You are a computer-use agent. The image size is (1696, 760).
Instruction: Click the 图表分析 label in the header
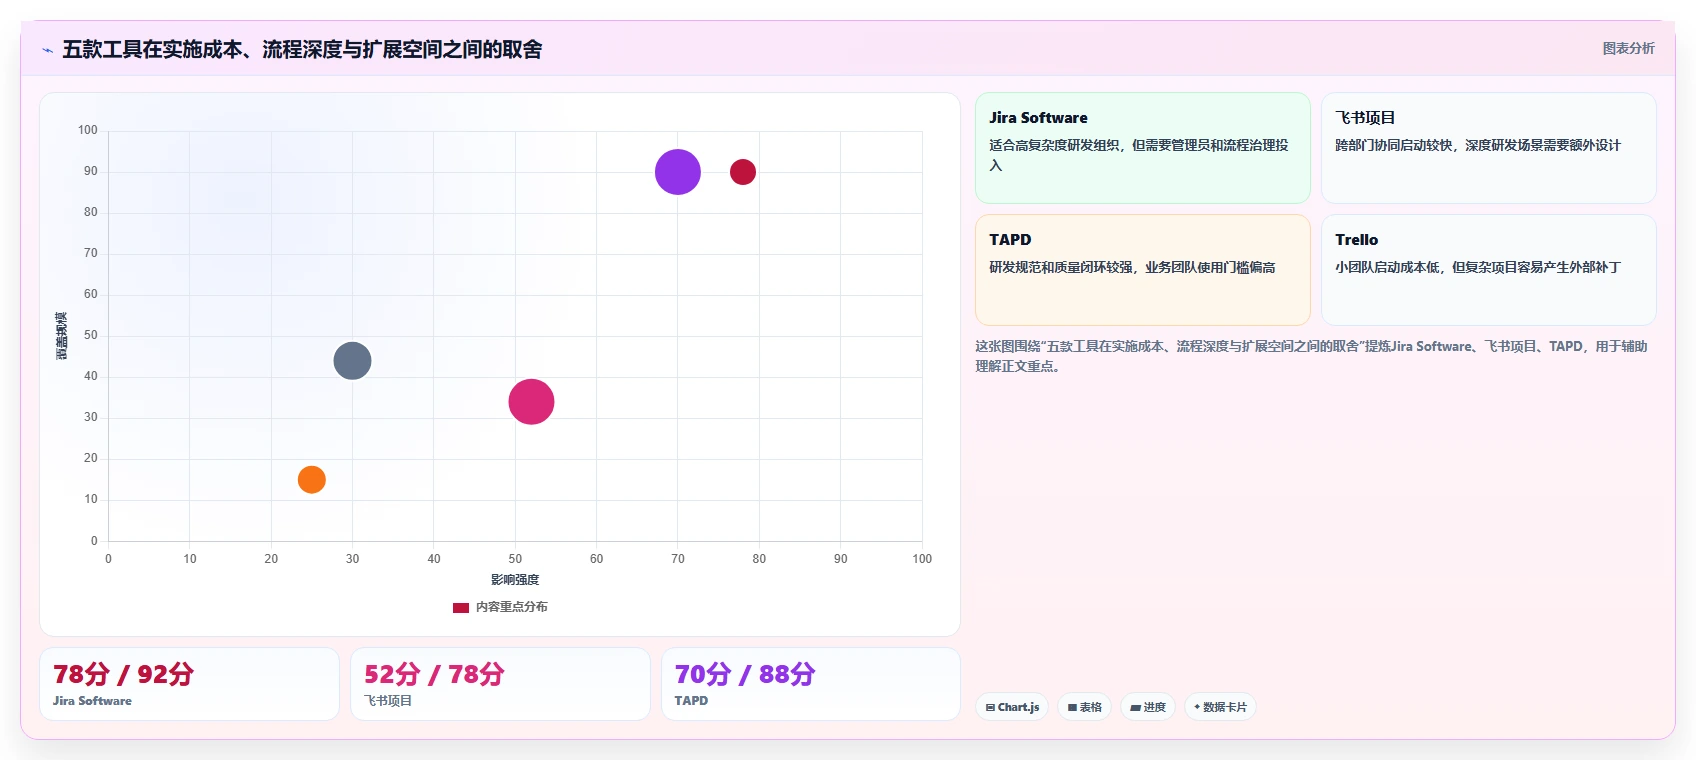pyautogui.click(x=1628, y=48)
